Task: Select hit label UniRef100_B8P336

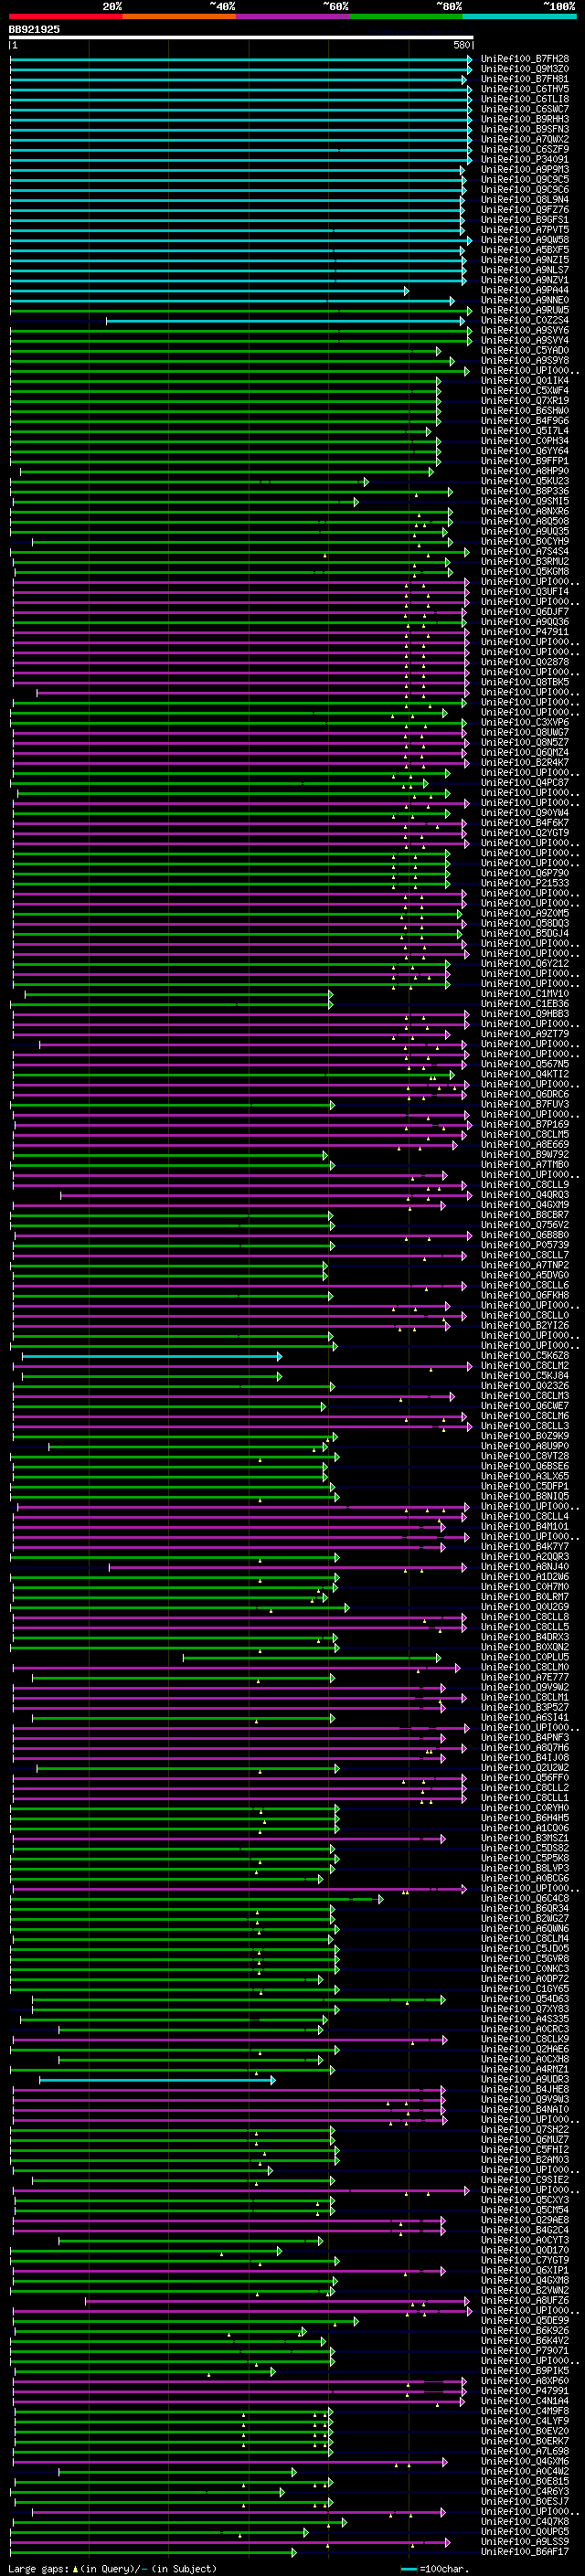Action: point(525,491)
